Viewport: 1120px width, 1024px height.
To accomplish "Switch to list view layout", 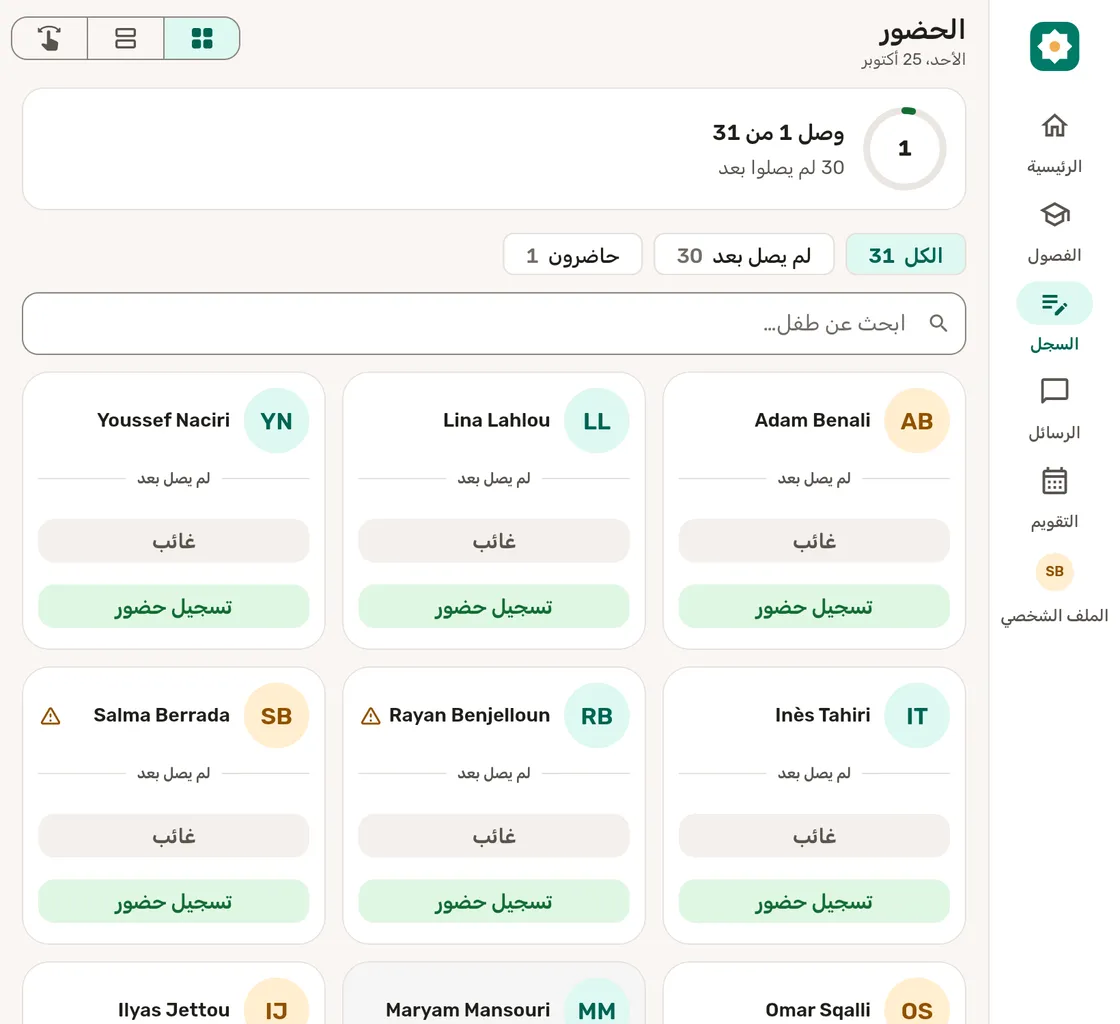I will tap(126, 38).
